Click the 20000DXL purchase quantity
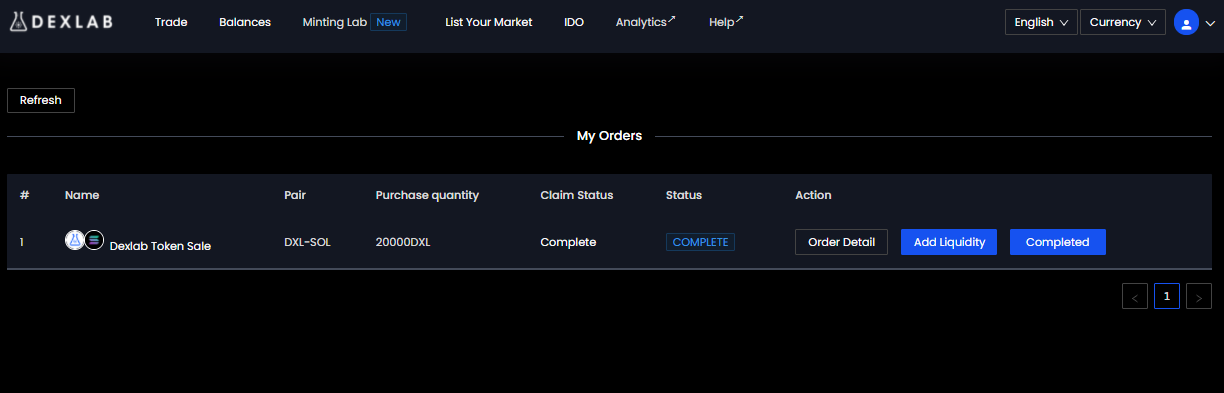Screen dimensions: 1224x393 (x=403, y=242)
